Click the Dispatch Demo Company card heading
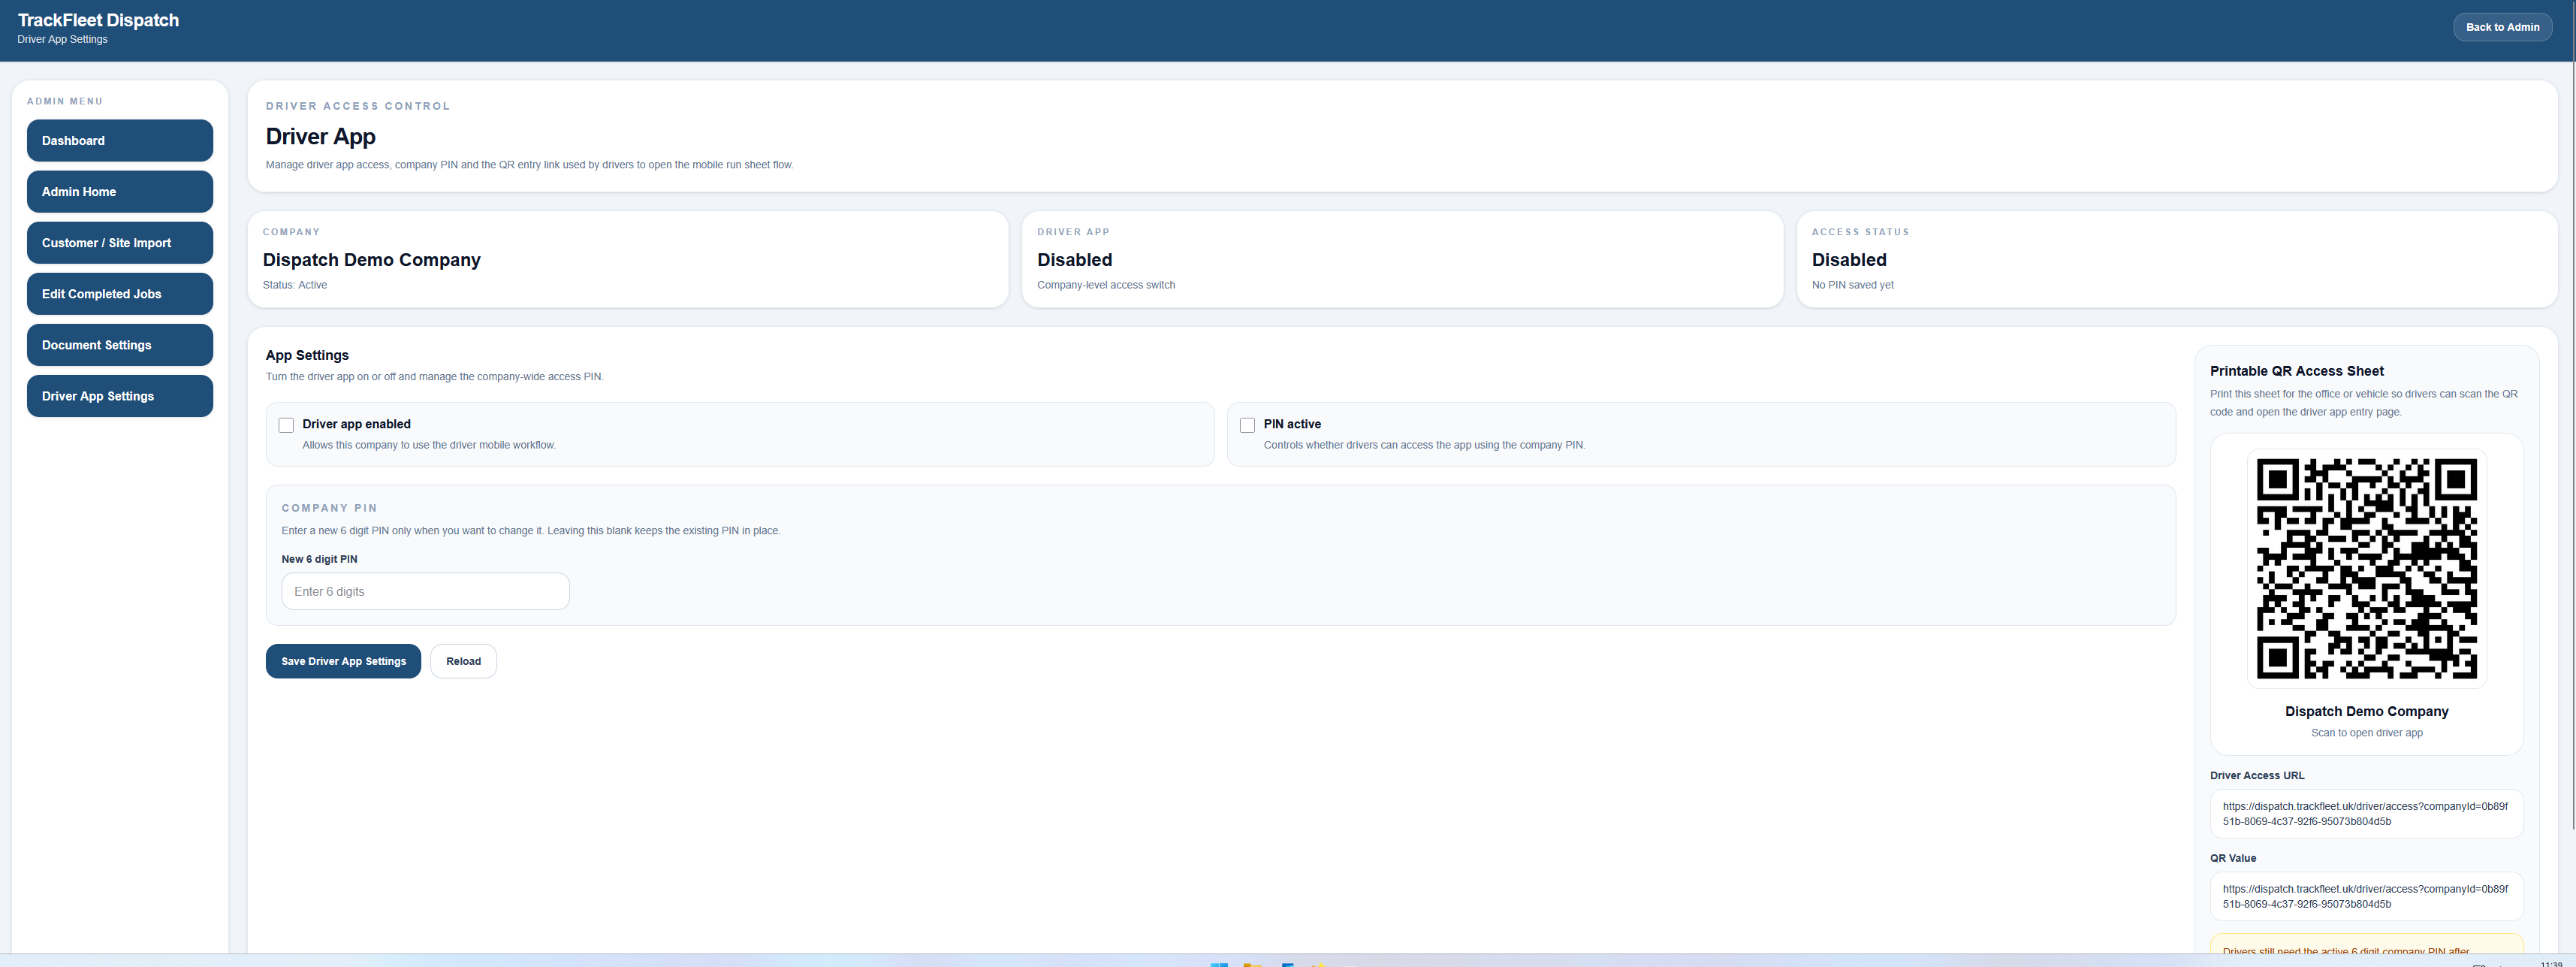 pos(371,260)
